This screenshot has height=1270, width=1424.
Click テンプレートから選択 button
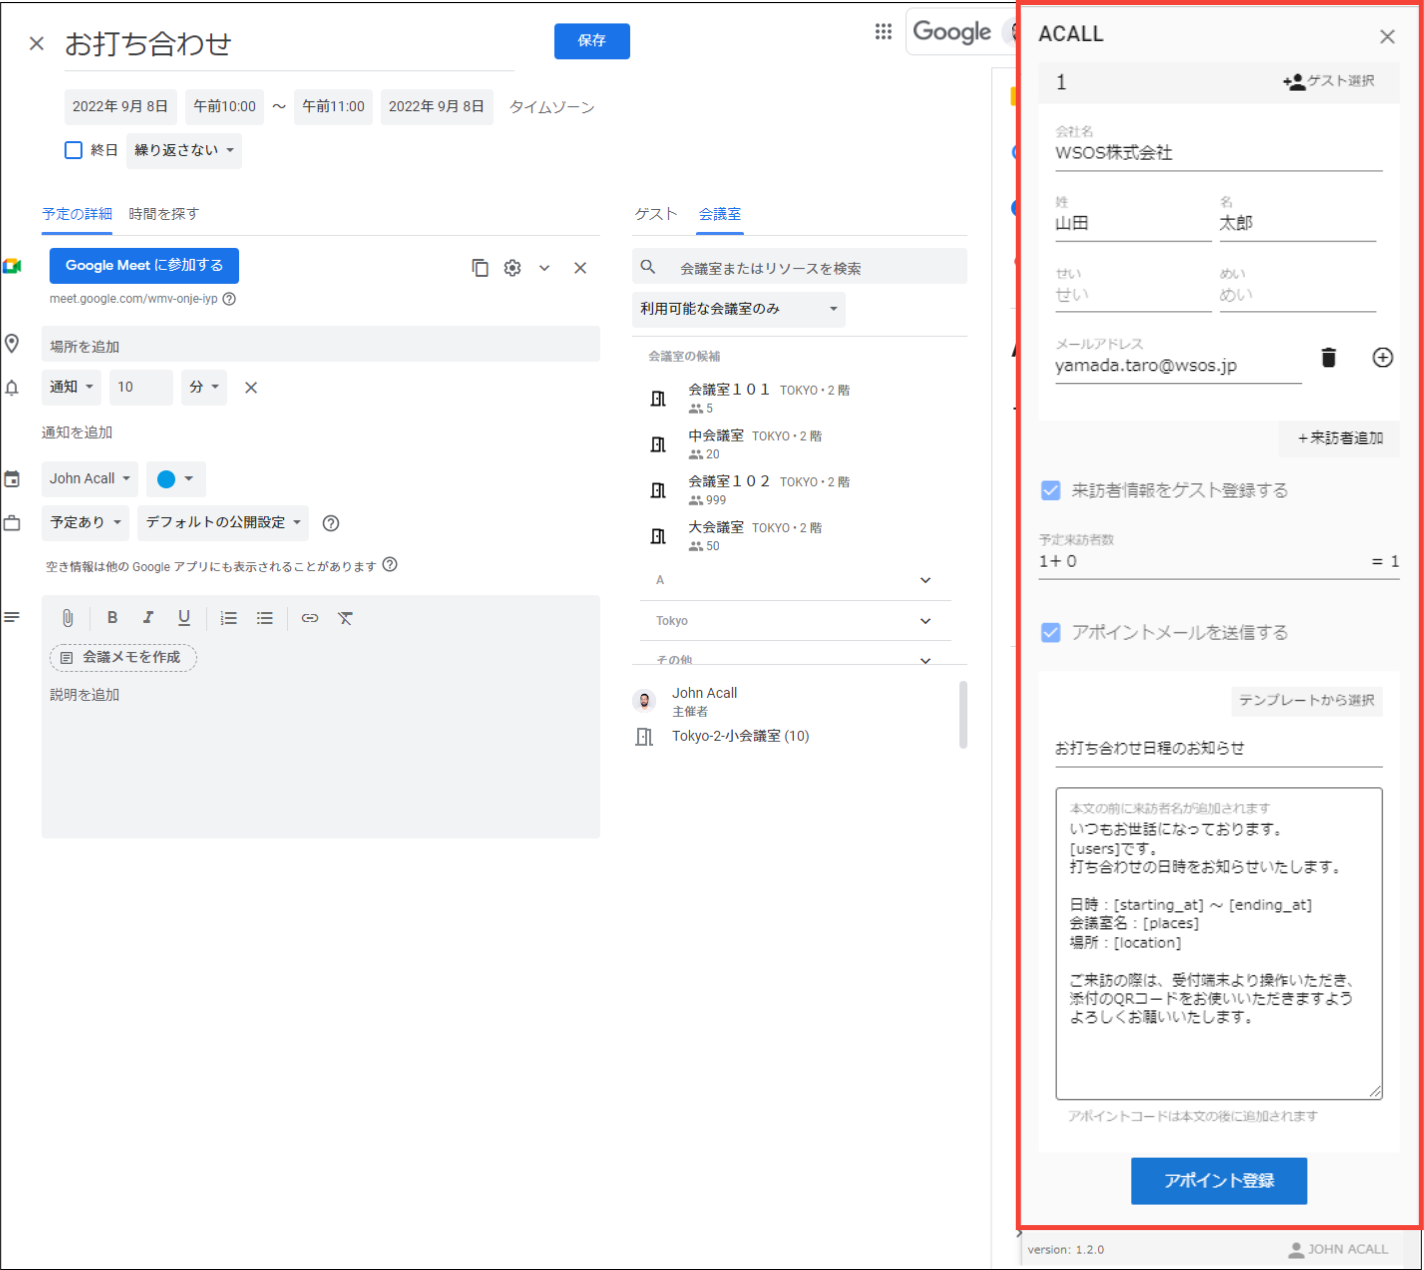pos(1307,700)
